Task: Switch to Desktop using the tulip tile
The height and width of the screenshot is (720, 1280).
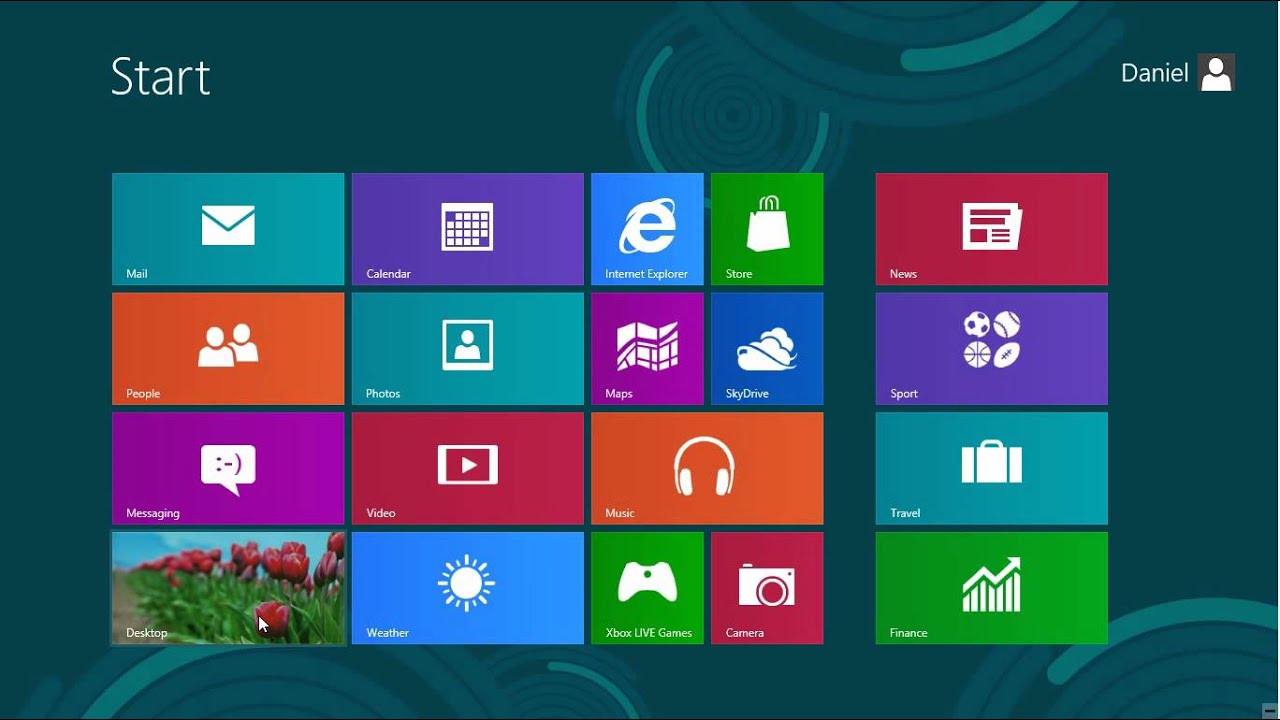Action: pyautogui.click(x=227, y=588)
